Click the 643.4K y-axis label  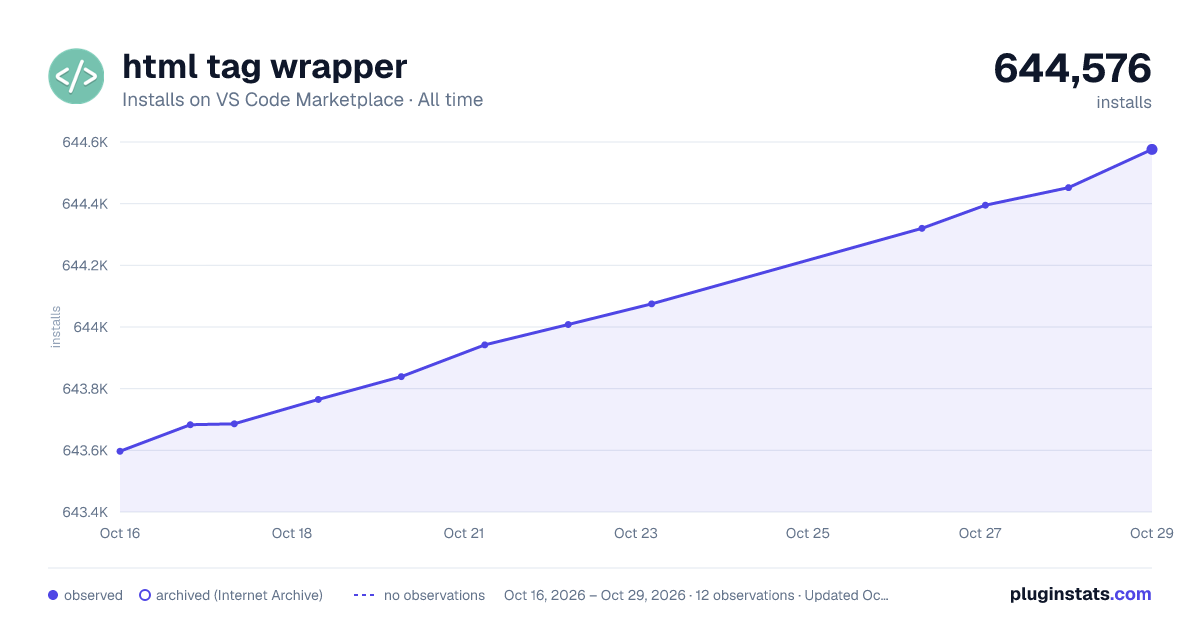pos(85,512)
